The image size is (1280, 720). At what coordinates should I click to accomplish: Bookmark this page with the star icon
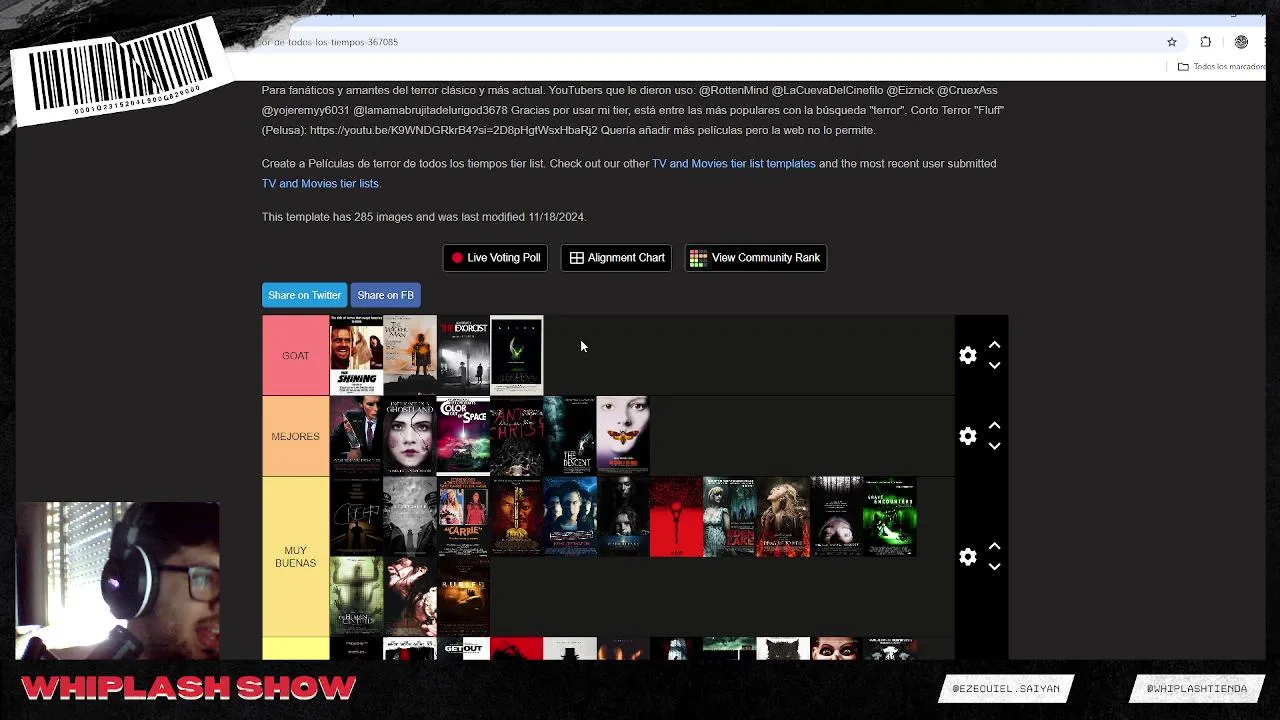tap(1172, 42)
